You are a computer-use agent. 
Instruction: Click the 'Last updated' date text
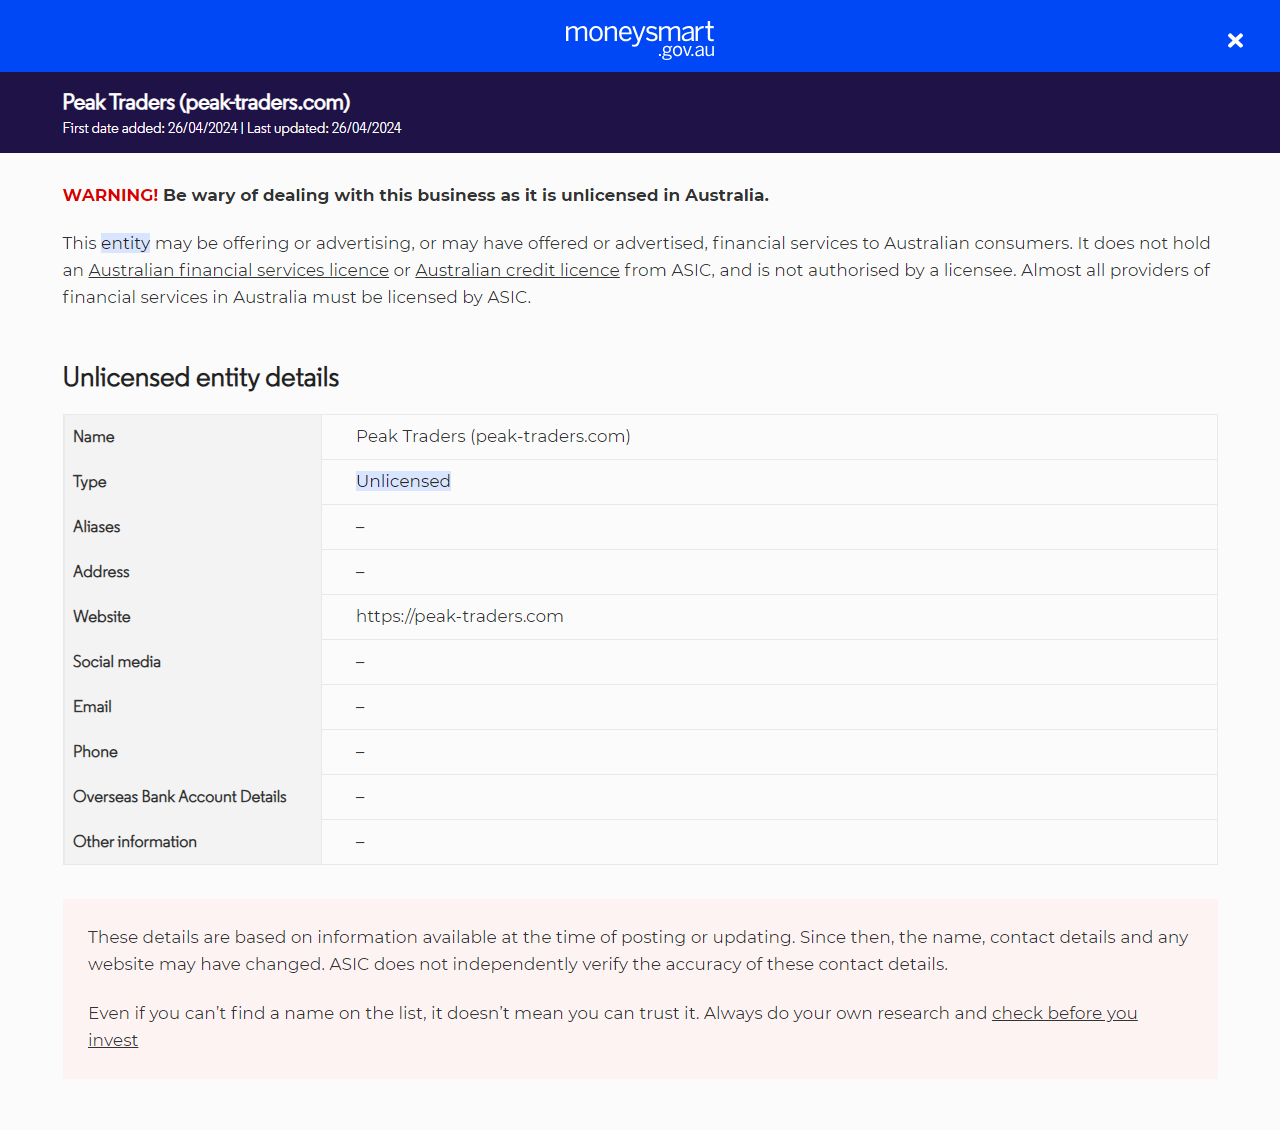[x=324, y=128]
